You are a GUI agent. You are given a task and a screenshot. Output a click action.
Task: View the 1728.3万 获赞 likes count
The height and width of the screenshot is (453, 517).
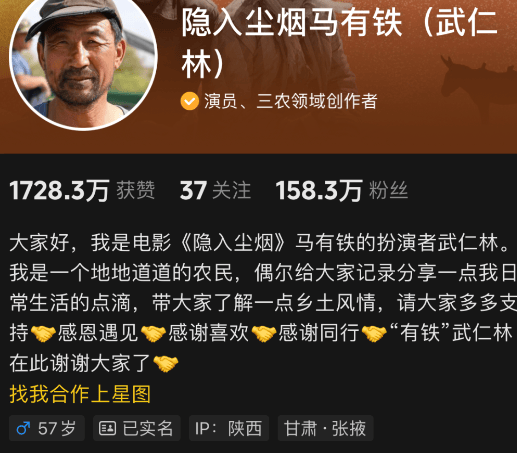click(x=82, y=191)
